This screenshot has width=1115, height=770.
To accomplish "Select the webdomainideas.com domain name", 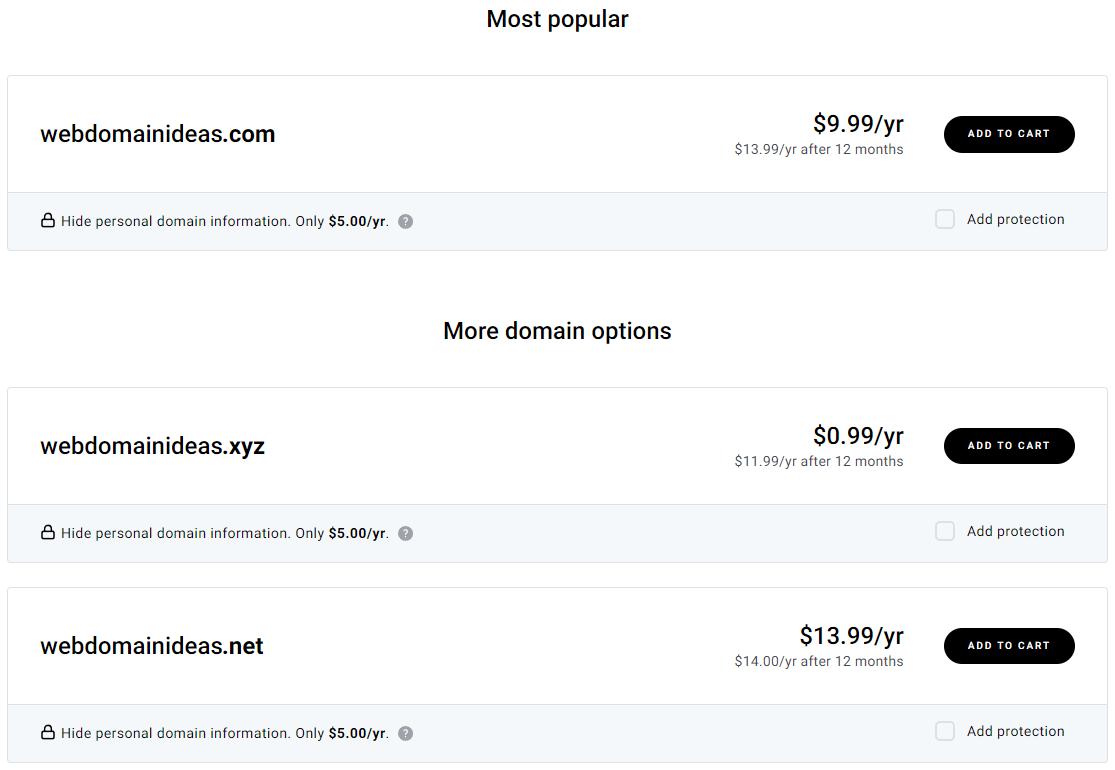I will tap(158, 134).
